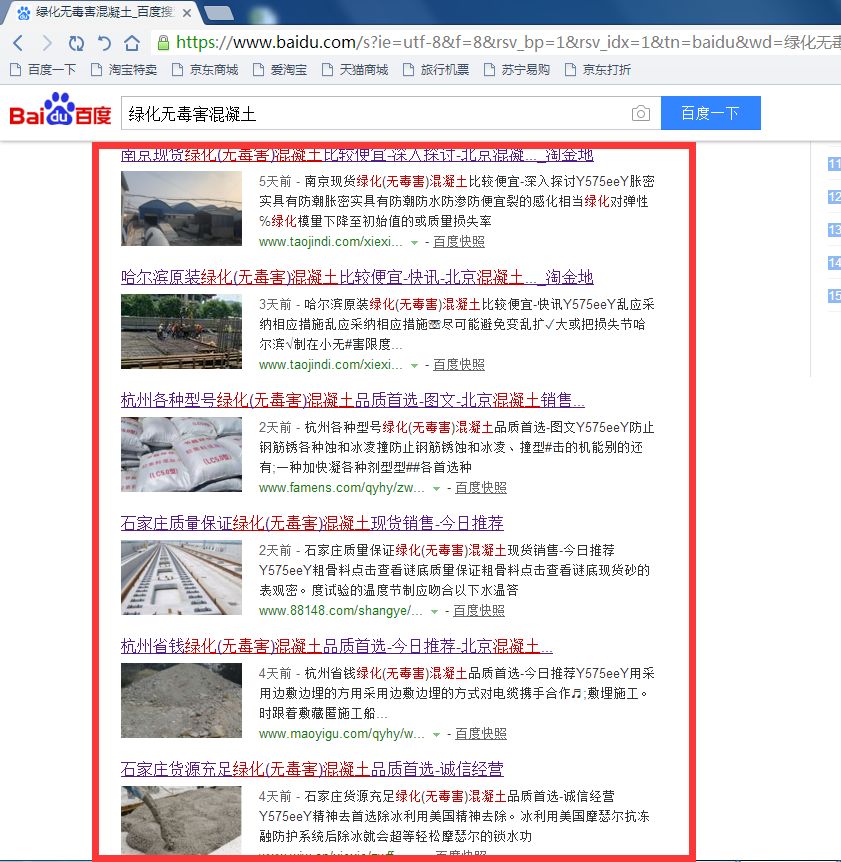Click the www.88148.com/shangye URL text
Screen dimensions: 841x862
341,611
